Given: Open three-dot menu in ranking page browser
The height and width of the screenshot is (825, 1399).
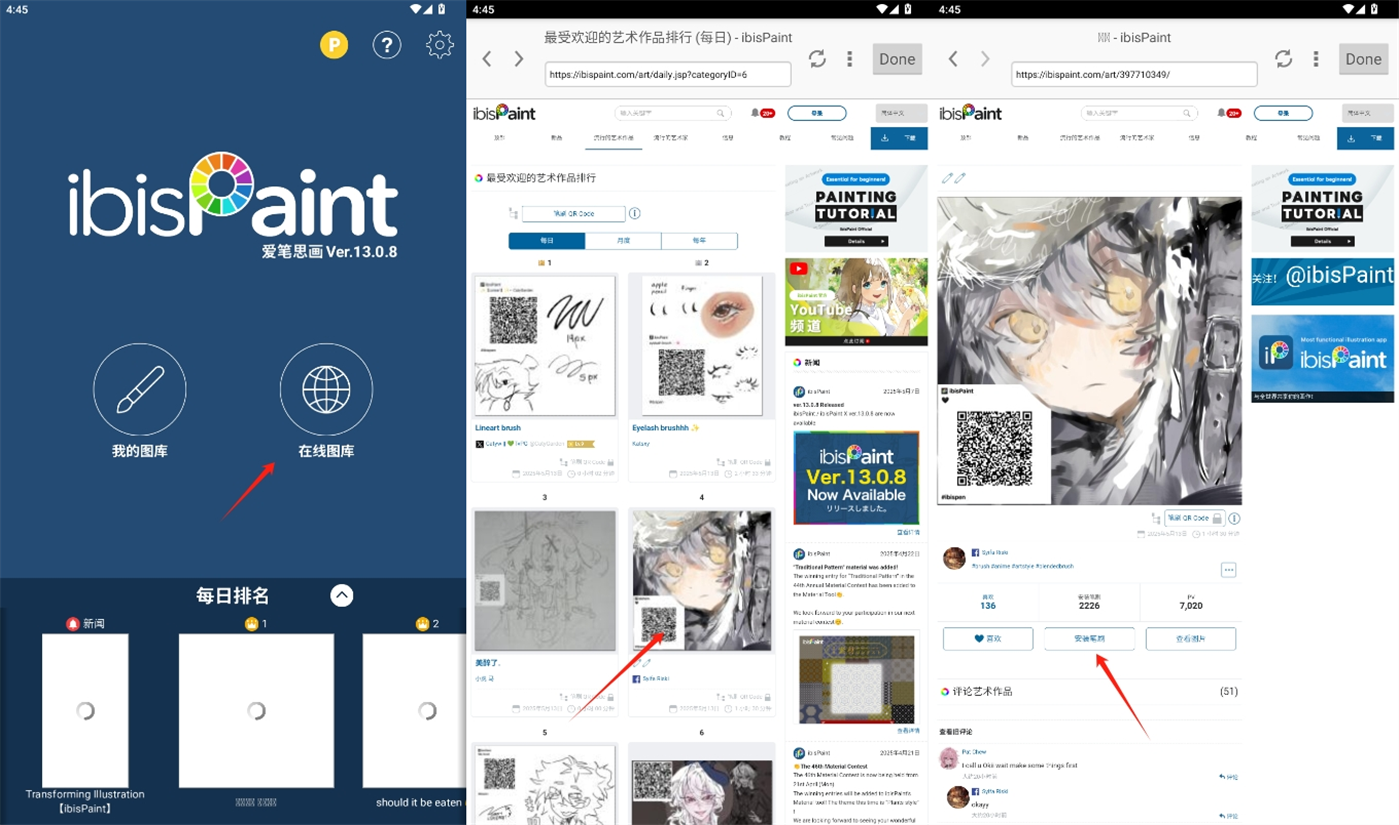Looking at the screenshot, I should click(x=849, y=59).
